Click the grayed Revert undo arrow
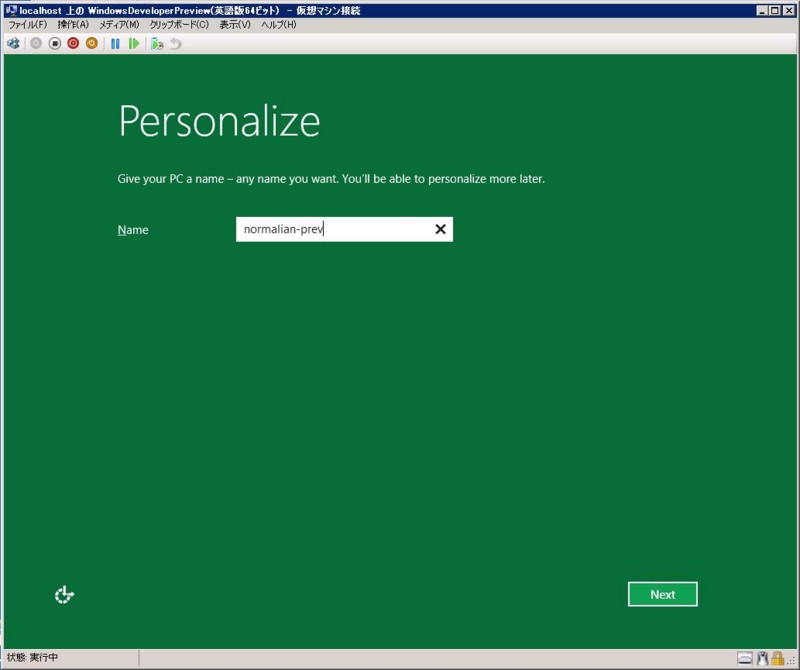Viewport: 800px width, 670px height. click(176, 44)
